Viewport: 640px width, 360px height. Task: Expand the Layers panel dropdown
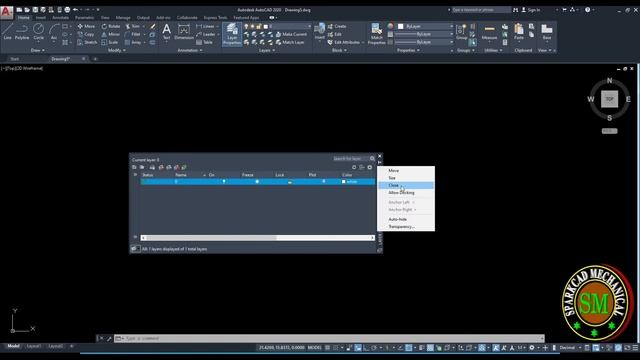267,50
